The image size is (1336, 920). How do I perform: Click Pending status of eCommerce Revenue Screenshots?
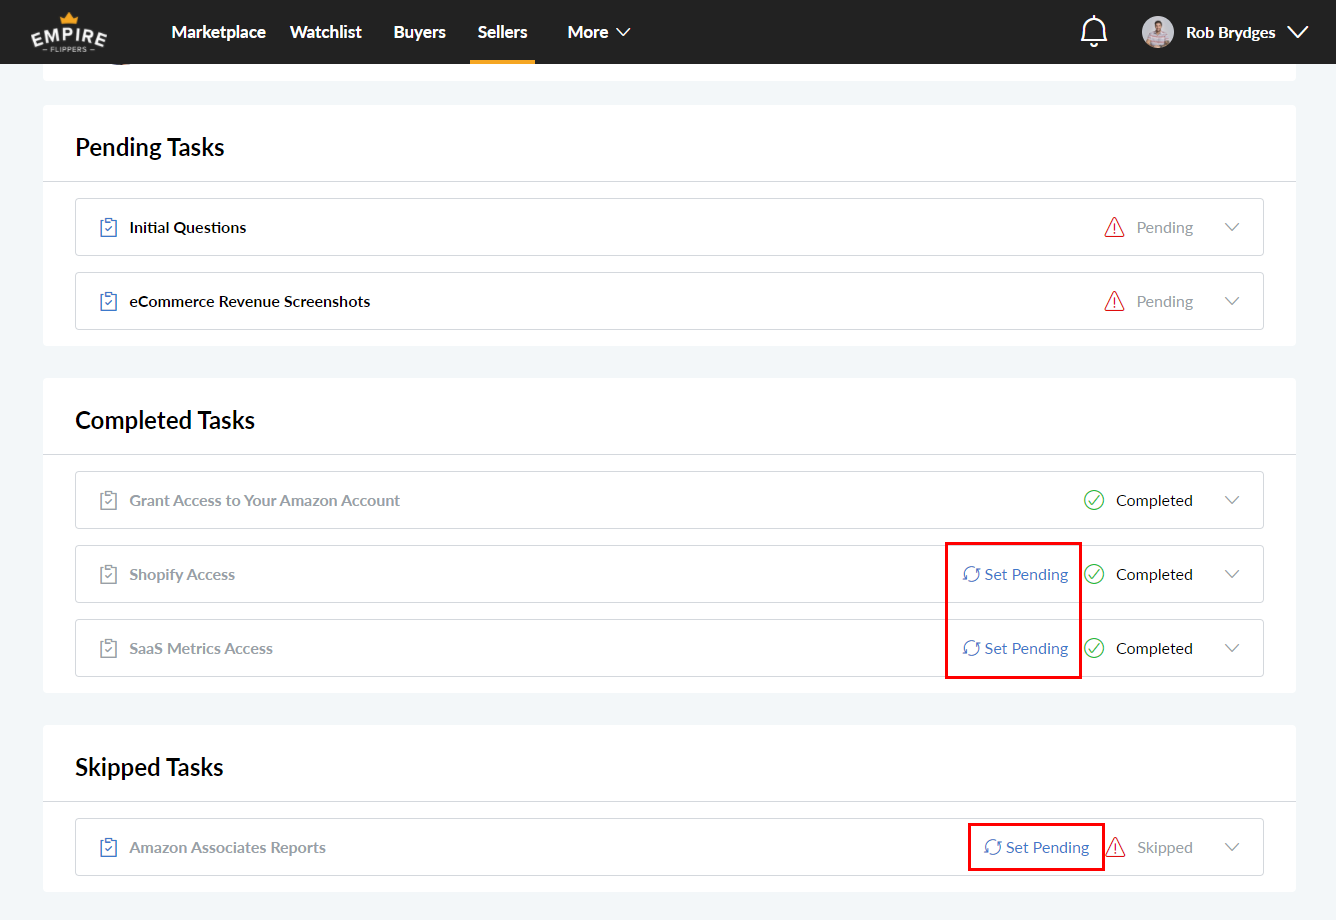(1165, 301)
